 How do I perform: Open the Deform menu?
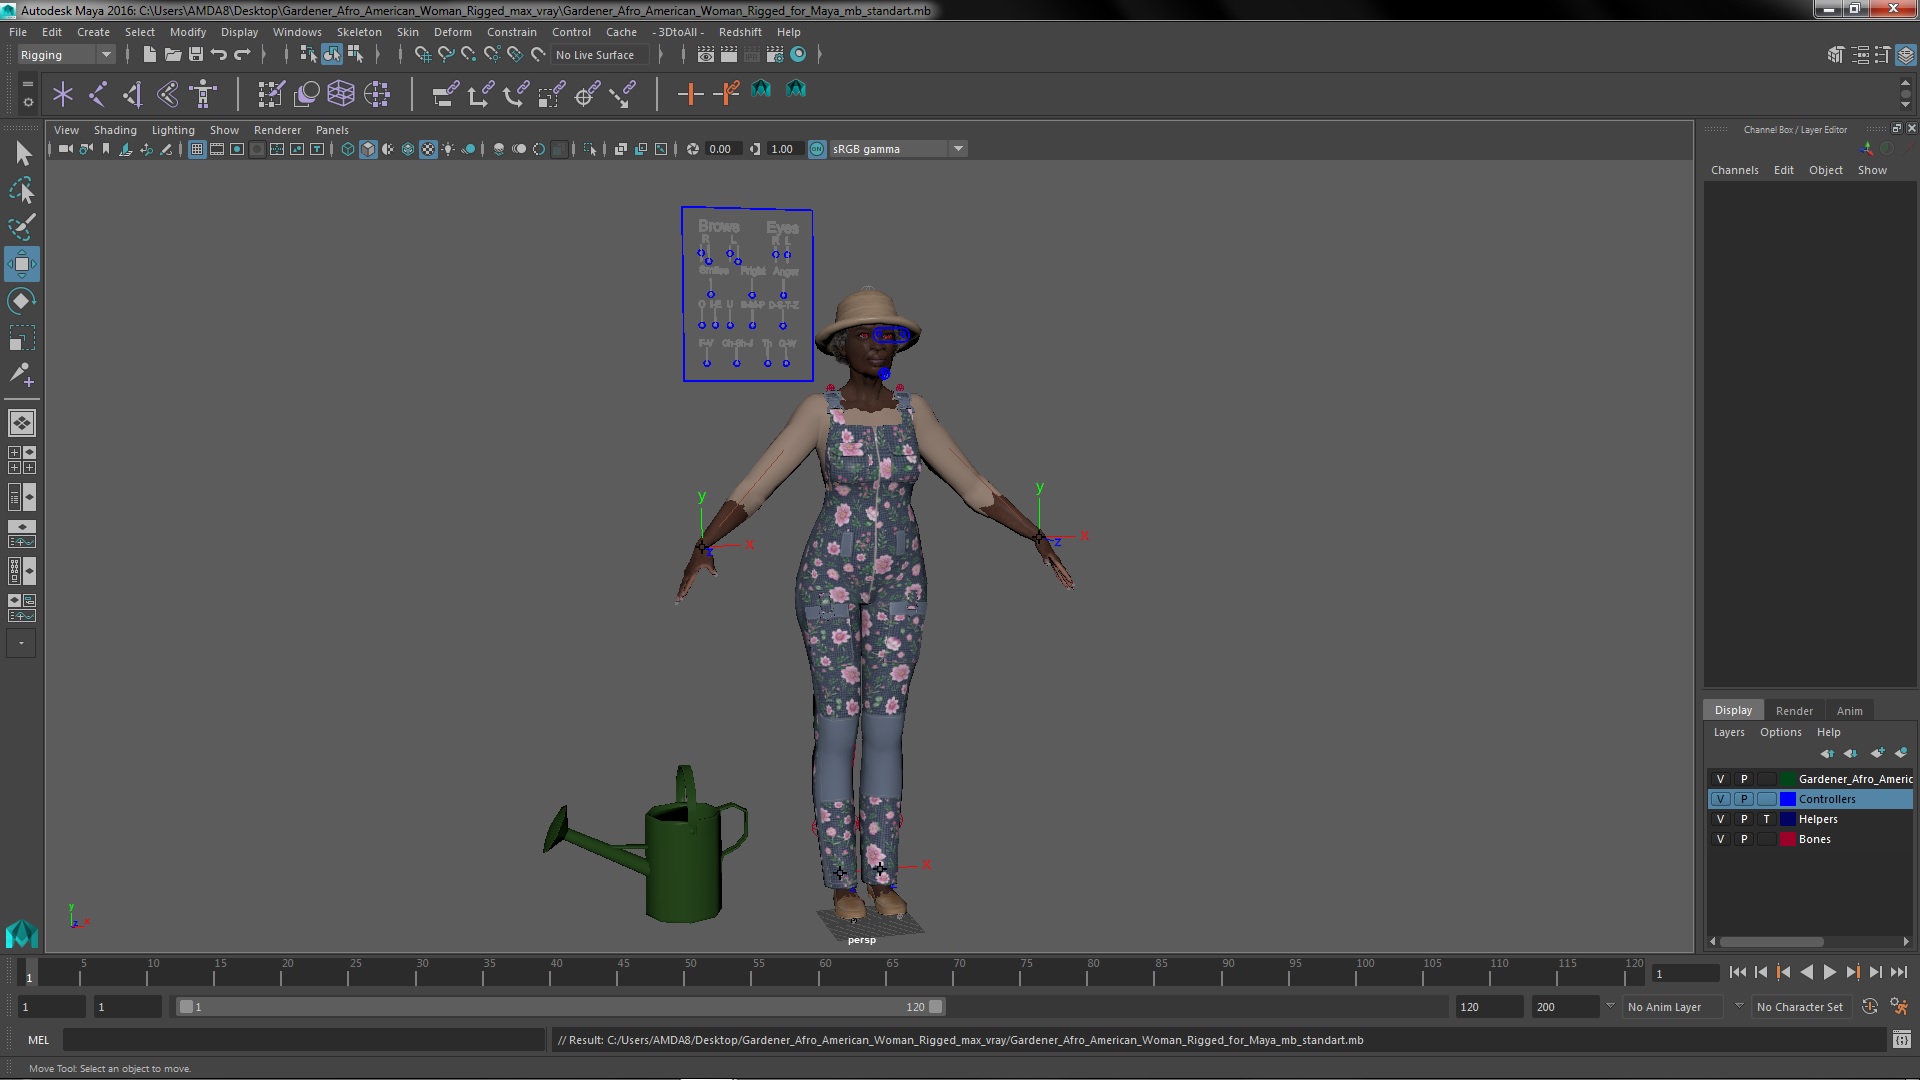click(452, 32)
